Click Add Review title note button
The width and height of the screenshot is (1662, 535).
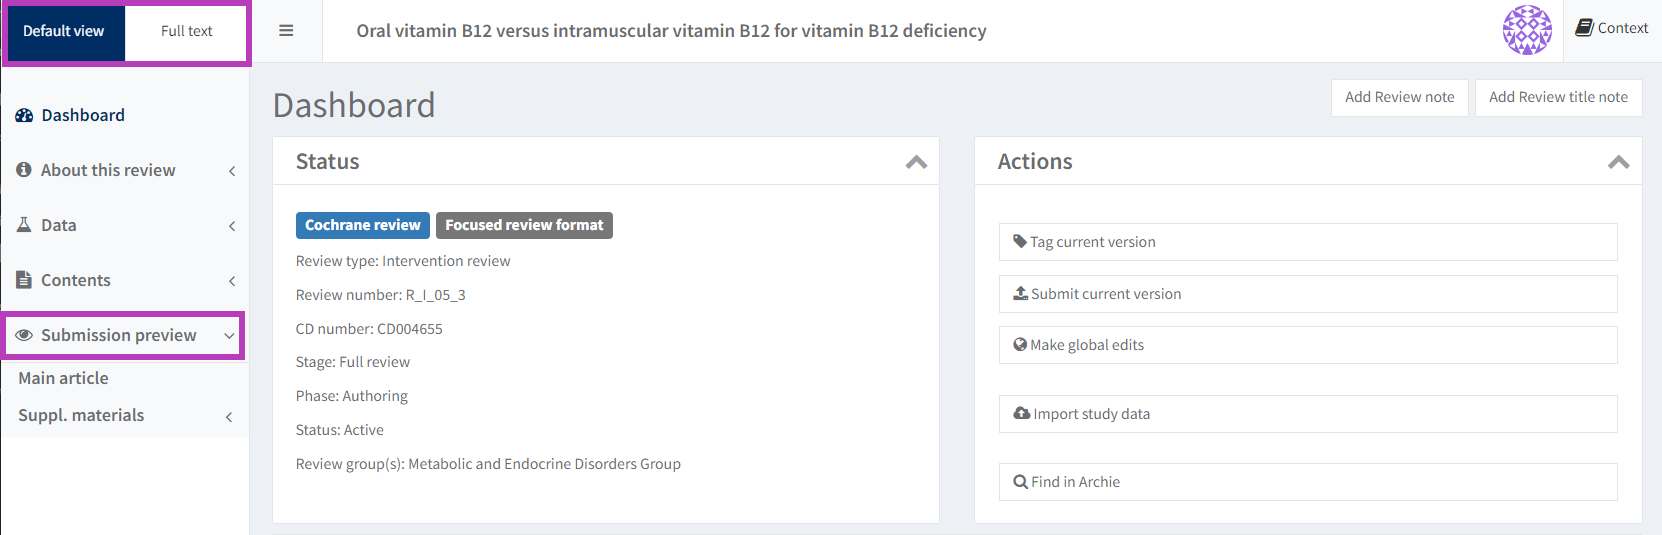1558,97
